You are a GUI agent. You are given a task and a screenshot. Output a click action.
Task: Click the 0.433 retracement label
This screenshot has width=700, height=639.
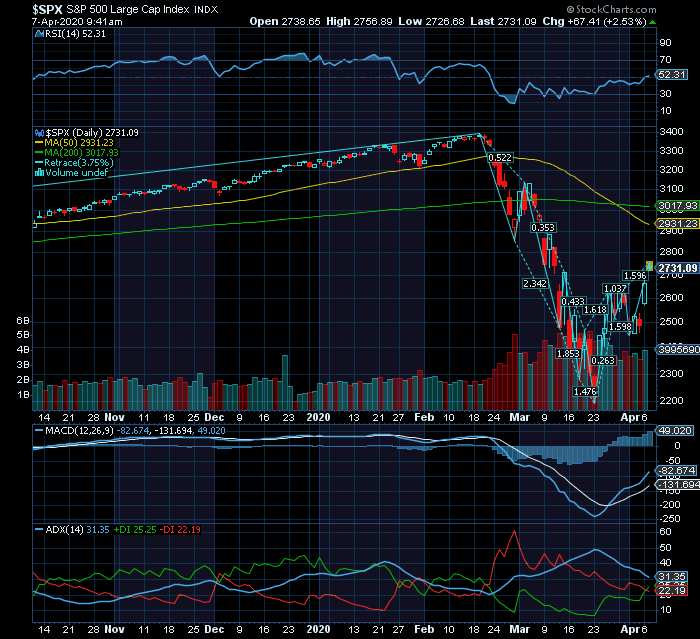[573, 302]
